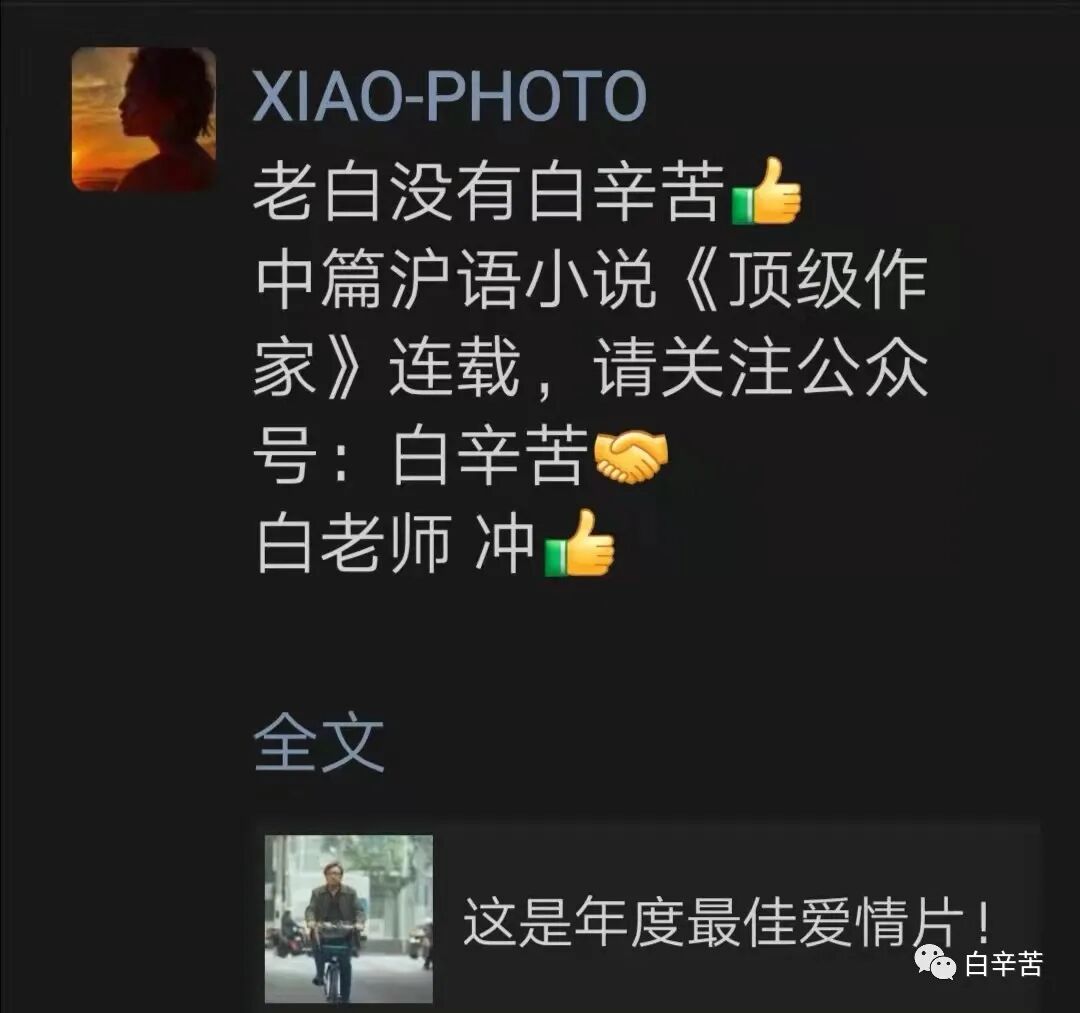The width and height of the screenshot is (1080, 1013).
Task: Click the thumbs-up emoji after 老白没有白辛苦
Action: (766, 191)
